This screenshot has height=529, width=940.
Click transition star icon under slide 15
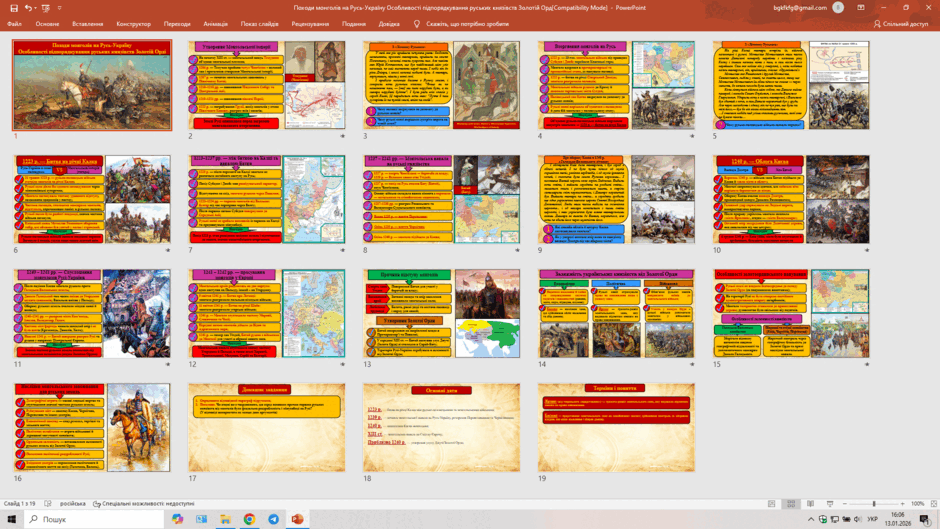click(x=866, y=364)
